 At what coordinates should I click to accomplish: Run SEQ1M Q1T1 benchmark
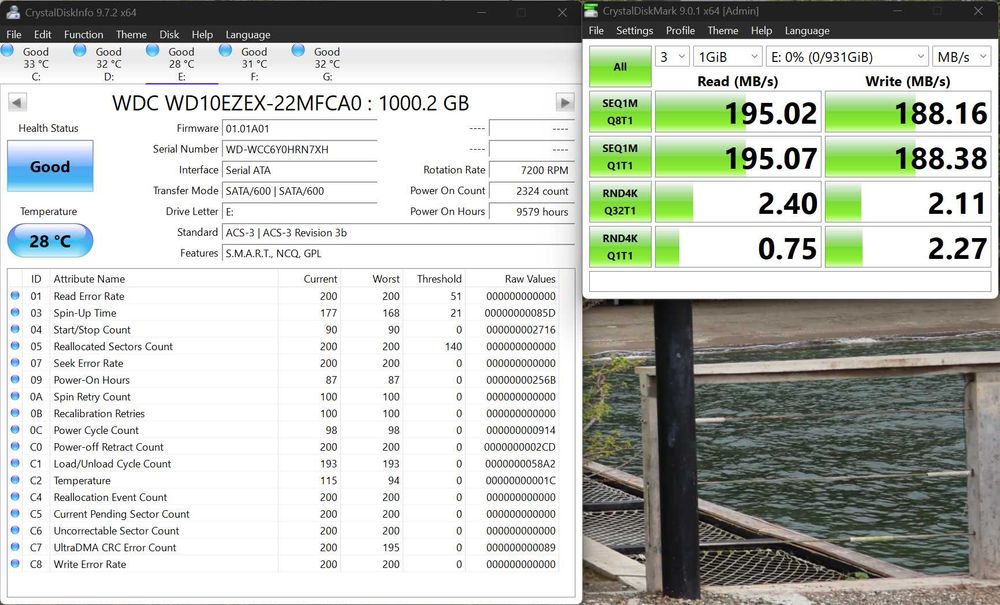tap(620, 157)
